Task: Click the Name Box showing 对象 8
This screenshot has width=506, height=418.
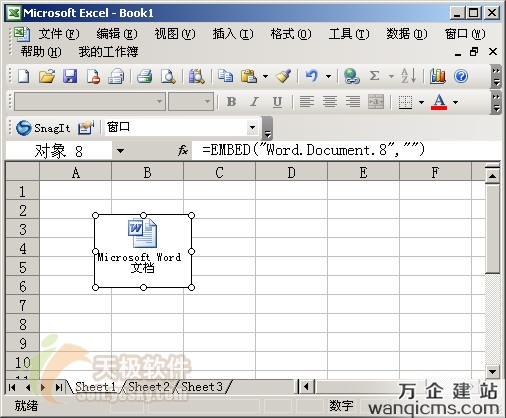Action: coord(59,151)
